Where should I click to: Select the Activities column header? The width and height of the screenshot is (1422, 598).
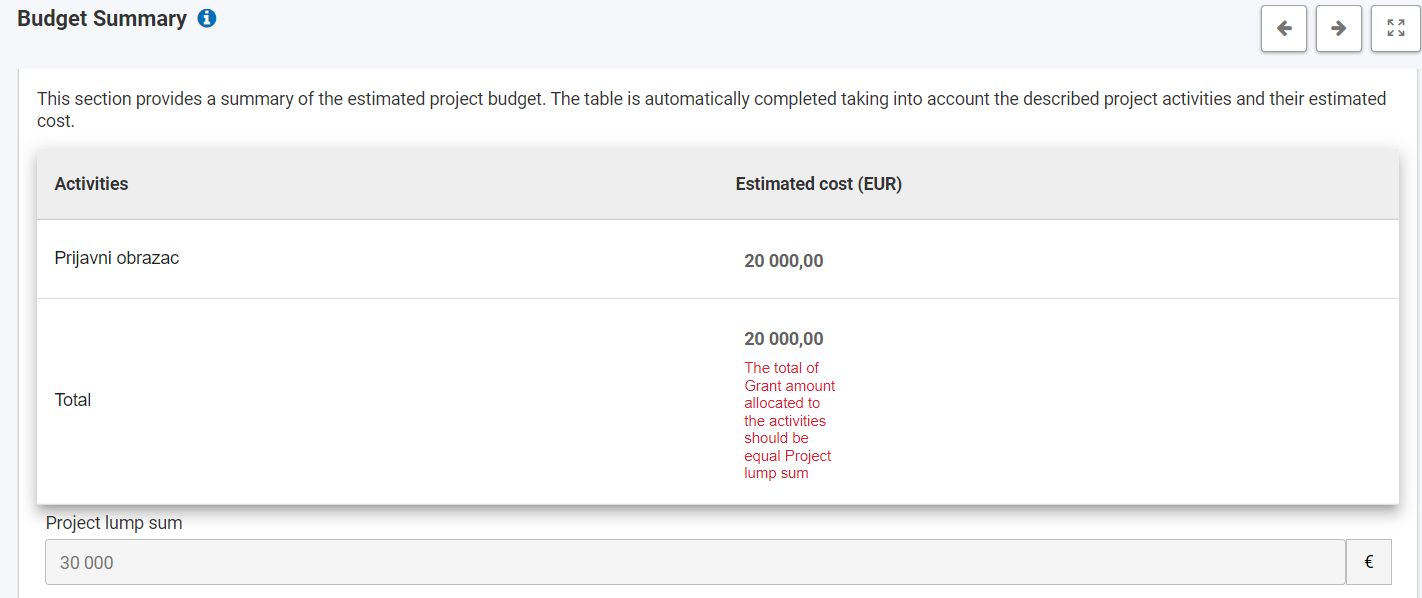click(91, 184)
